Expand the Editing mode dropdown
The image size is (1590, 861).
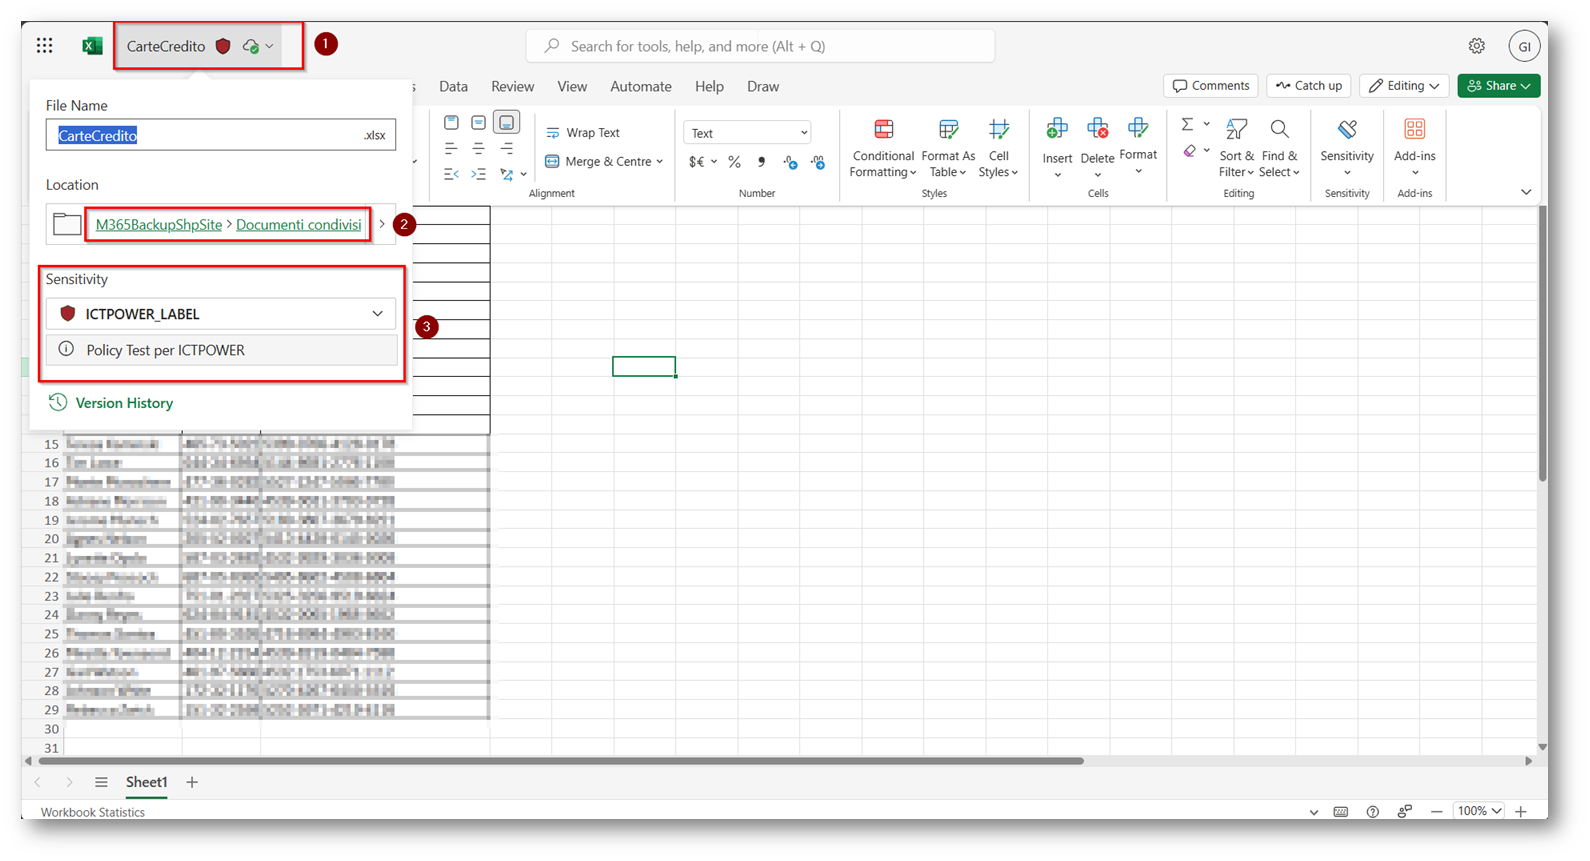click(x=1403, y=86)
